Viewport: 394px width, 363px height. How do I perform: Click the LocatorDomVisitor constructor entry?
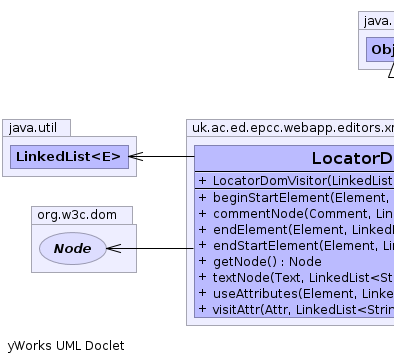[296, 181]
